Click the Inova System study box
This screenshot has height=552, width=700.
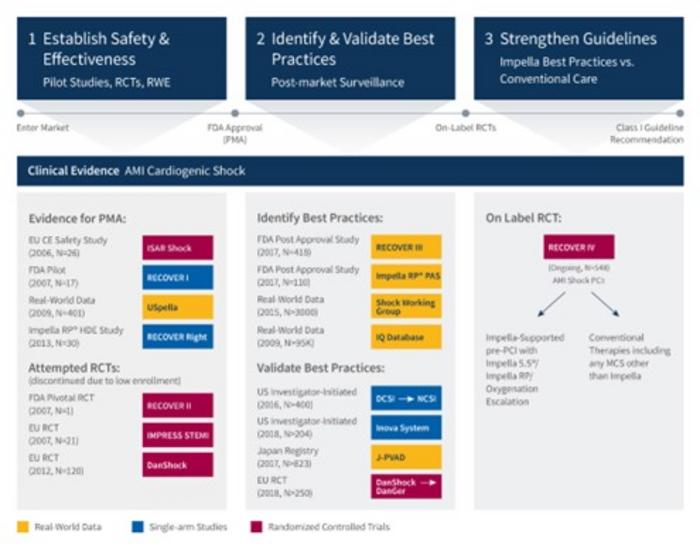[406, 427]
